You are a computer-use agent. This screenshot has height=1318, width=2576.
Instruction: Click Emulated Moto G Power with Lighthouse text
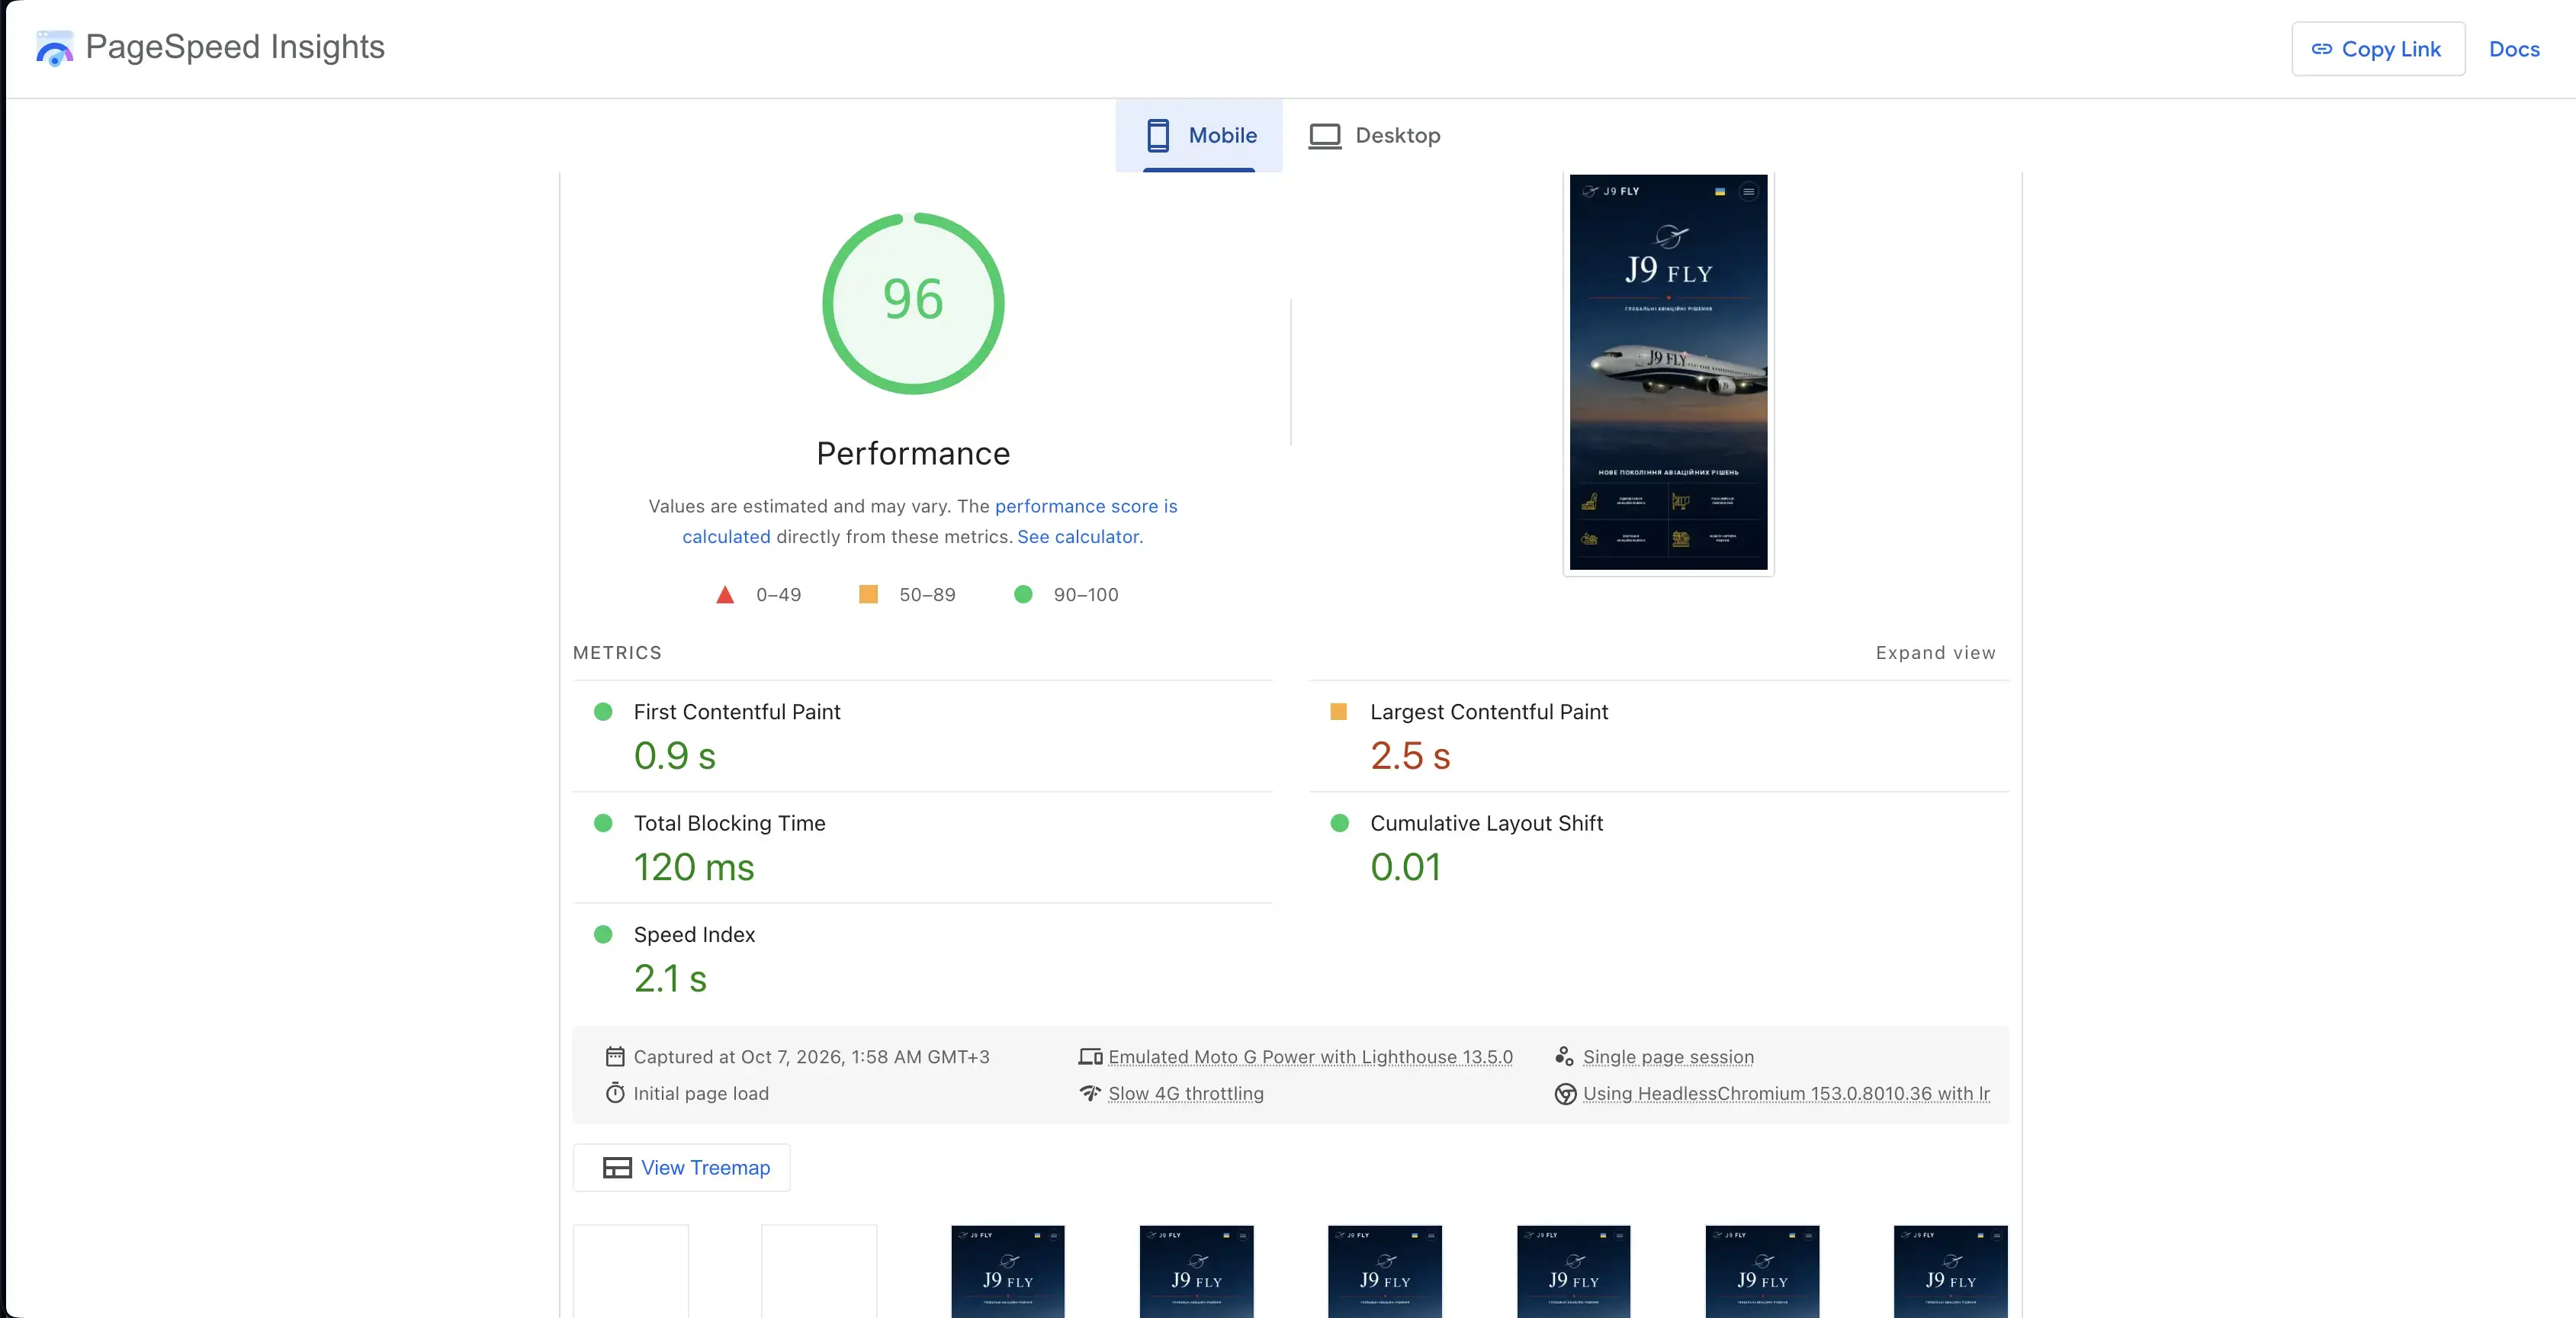click(x=1310, y=1057)
